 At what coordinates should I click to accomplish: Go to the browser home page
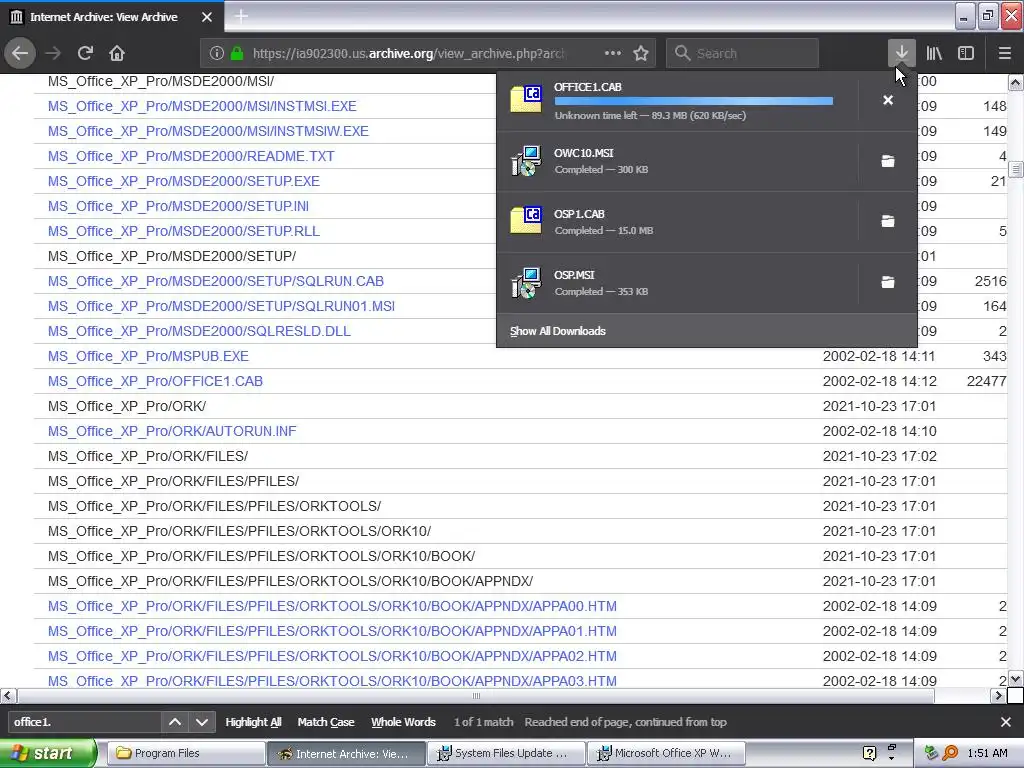117,53
